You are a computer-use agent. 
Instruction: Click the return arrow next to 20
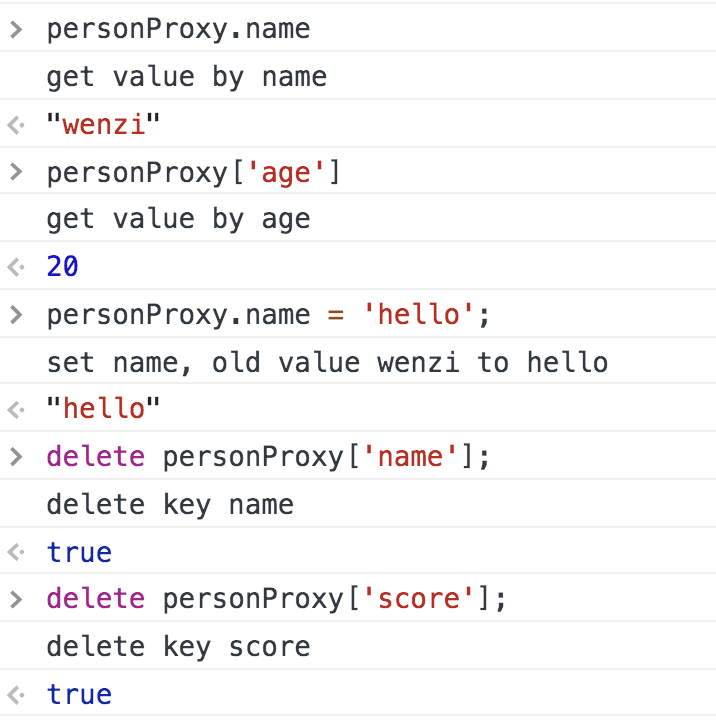point(14,267)
